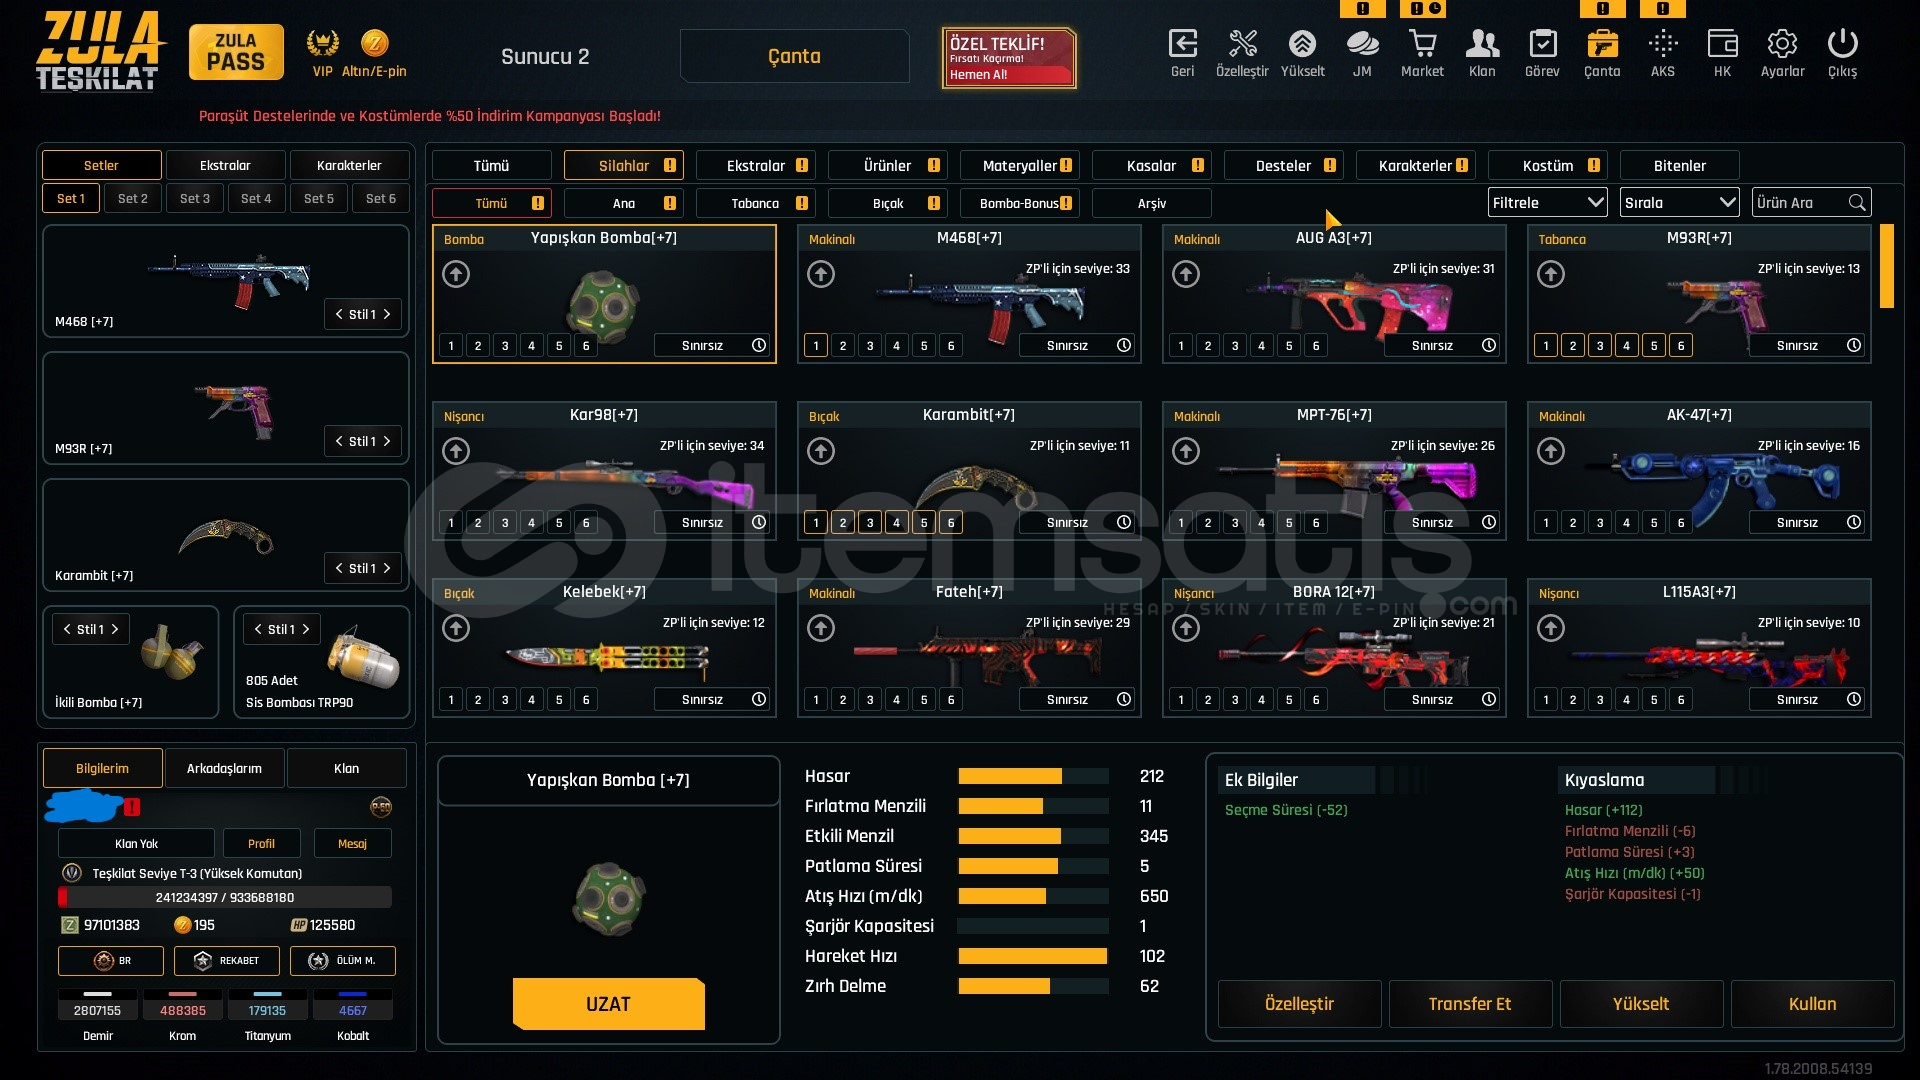The height and width of the screenshot is (1080, 1920).
Task: Toggle slot 4 on AUG A3 card
Action: coord(1262,346)
